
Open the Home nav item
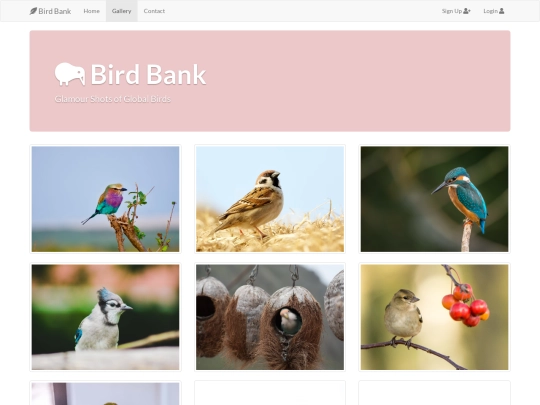click(x=91, y=11)
